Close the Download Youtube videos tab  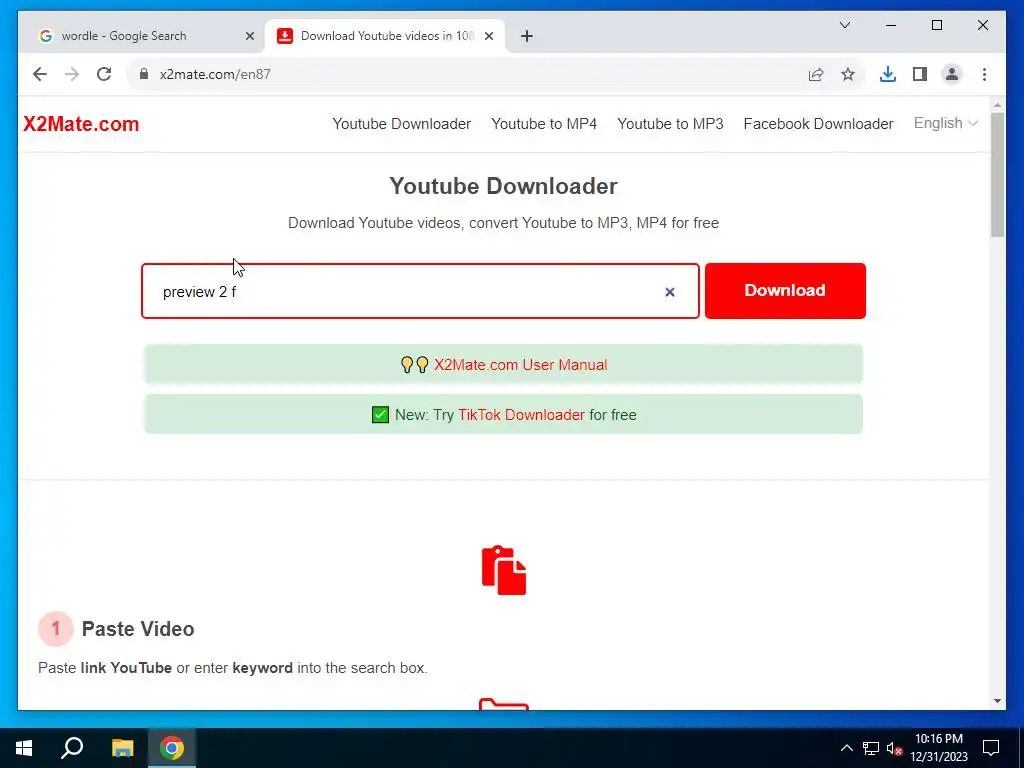pyautogui.click(x=488, y=37)
